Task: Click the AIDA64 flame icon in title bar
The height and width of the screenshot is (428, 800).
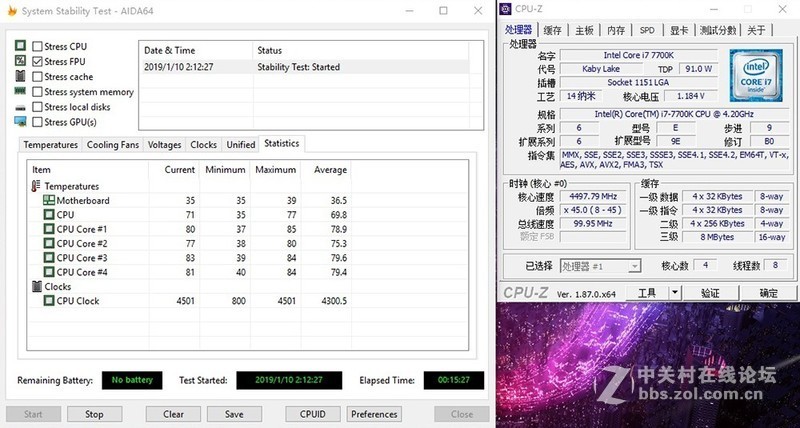Action: pyautogui.click(x=12, y=11)
